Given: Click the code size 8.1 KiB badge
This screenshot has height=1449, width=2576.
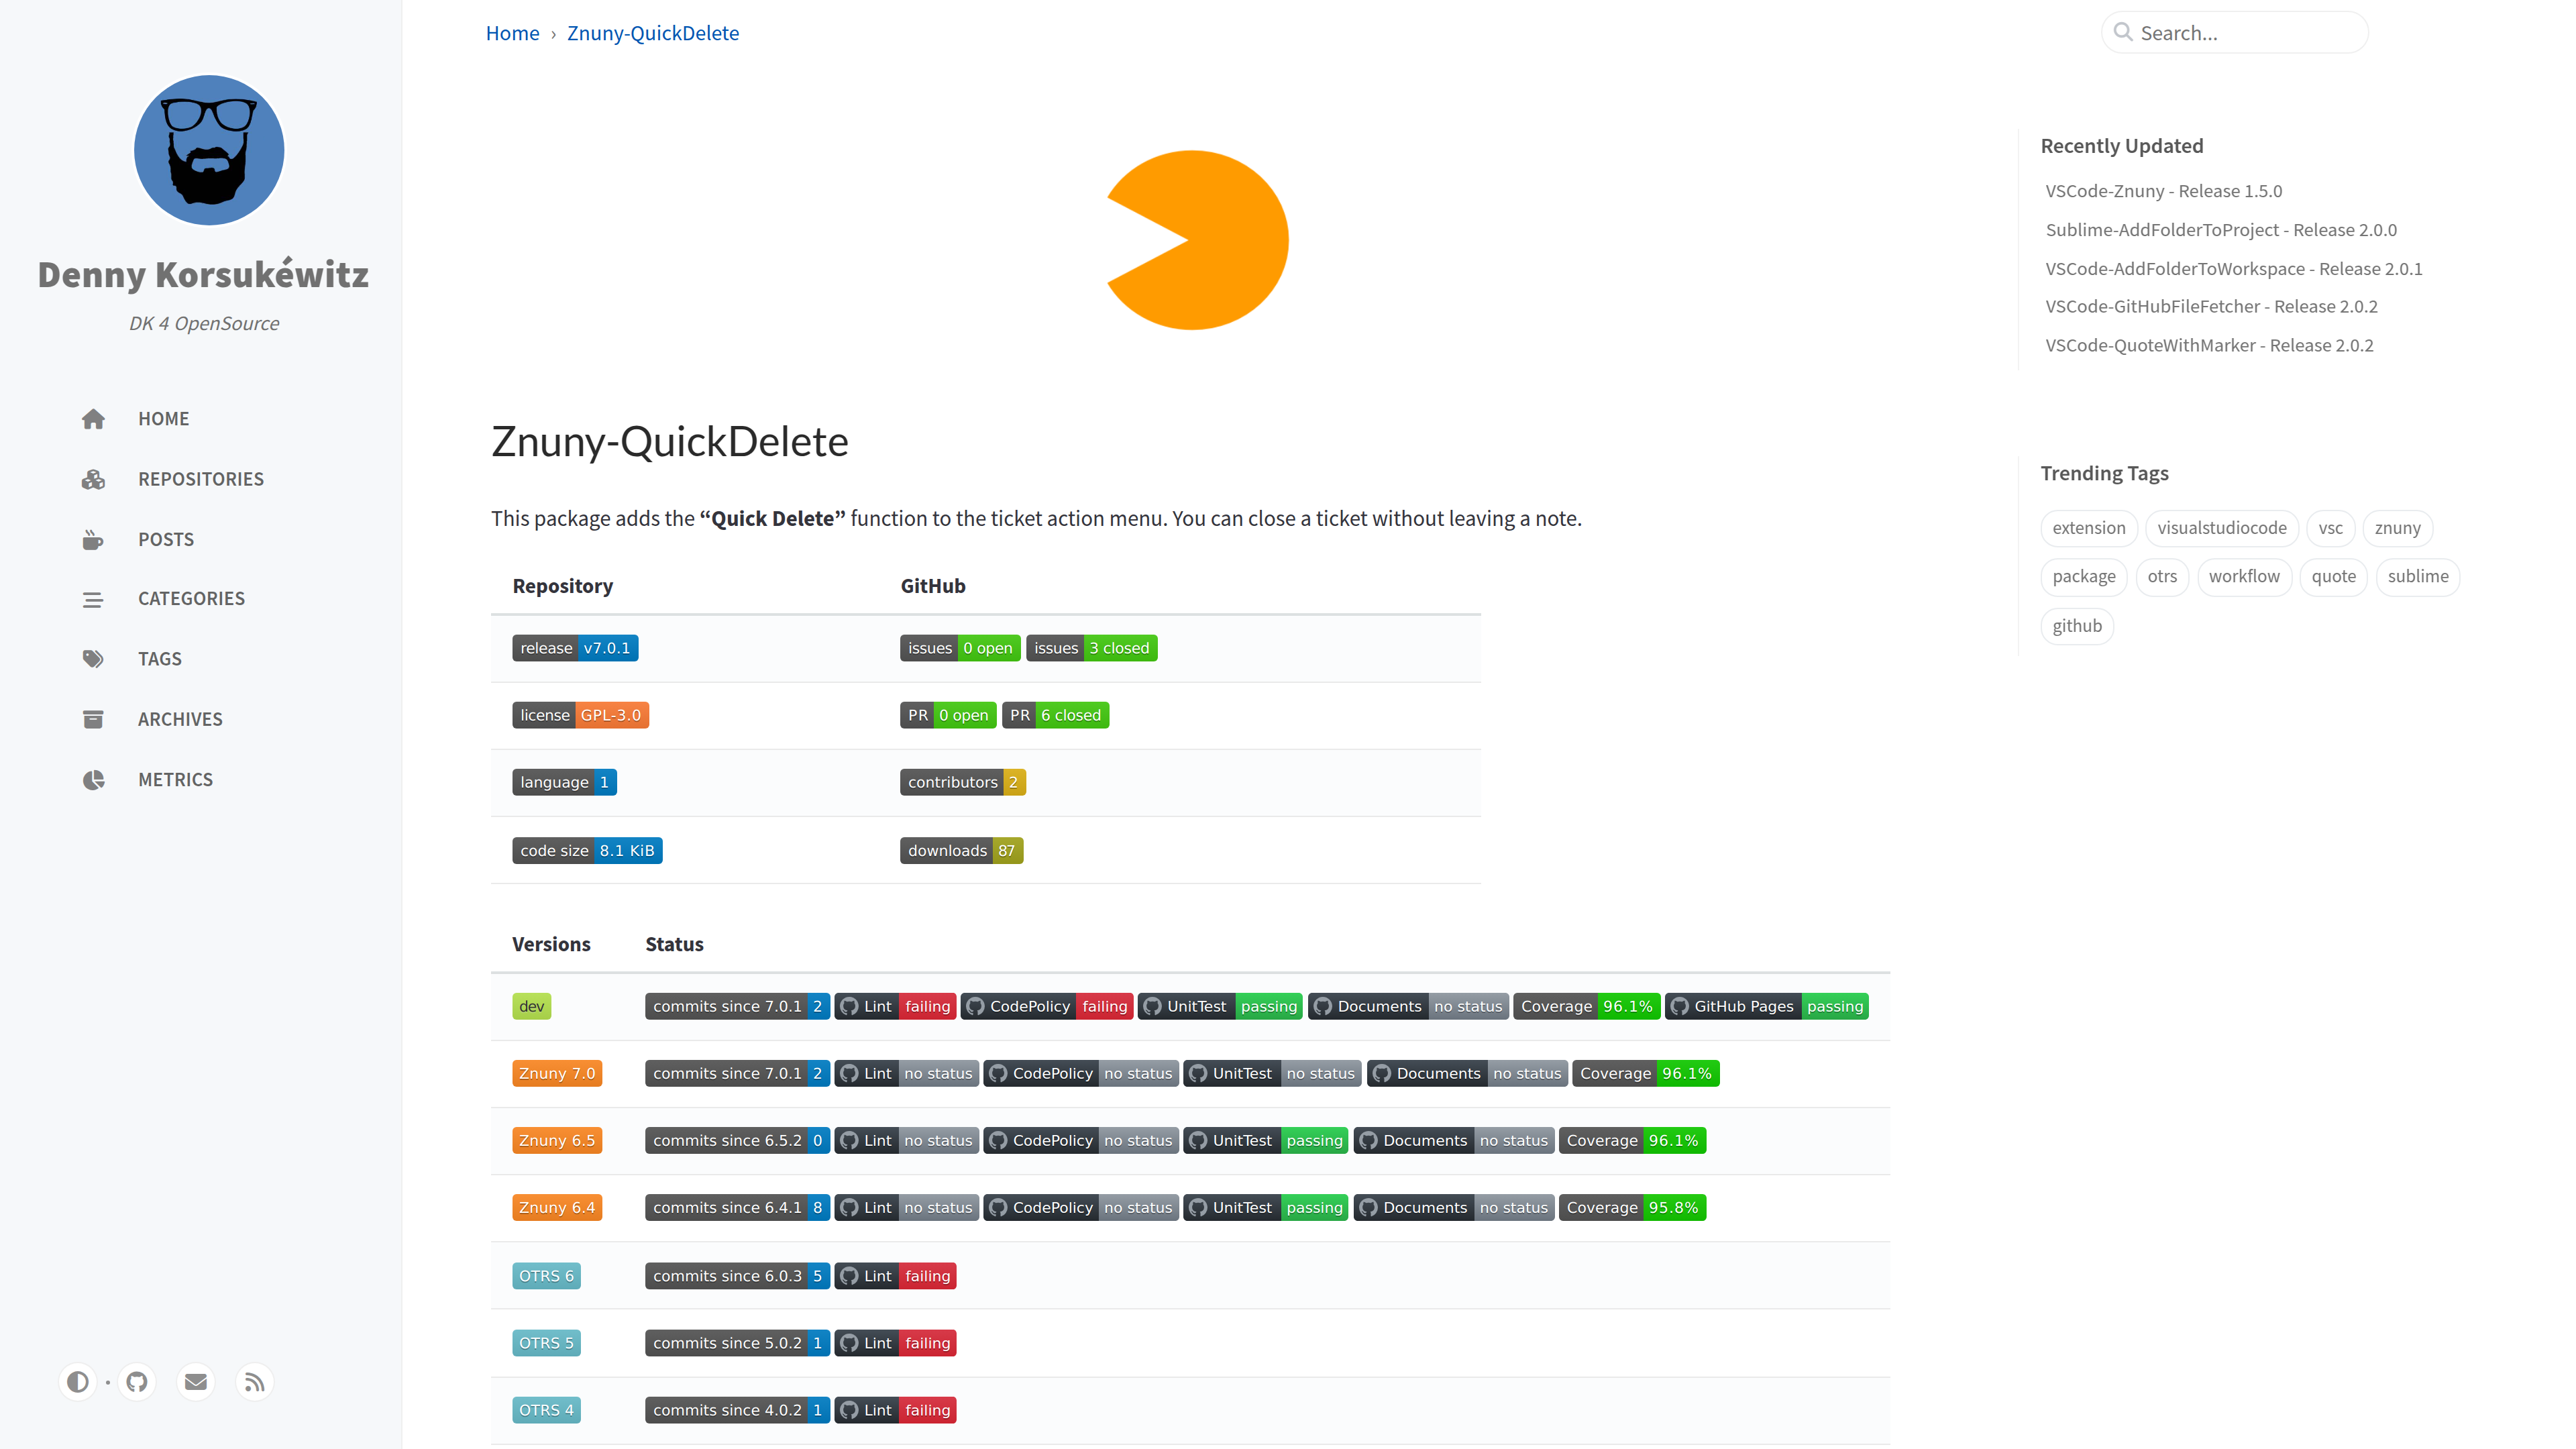Looking at the screenshot, I should pyautogui.click(x=587, y=851).
